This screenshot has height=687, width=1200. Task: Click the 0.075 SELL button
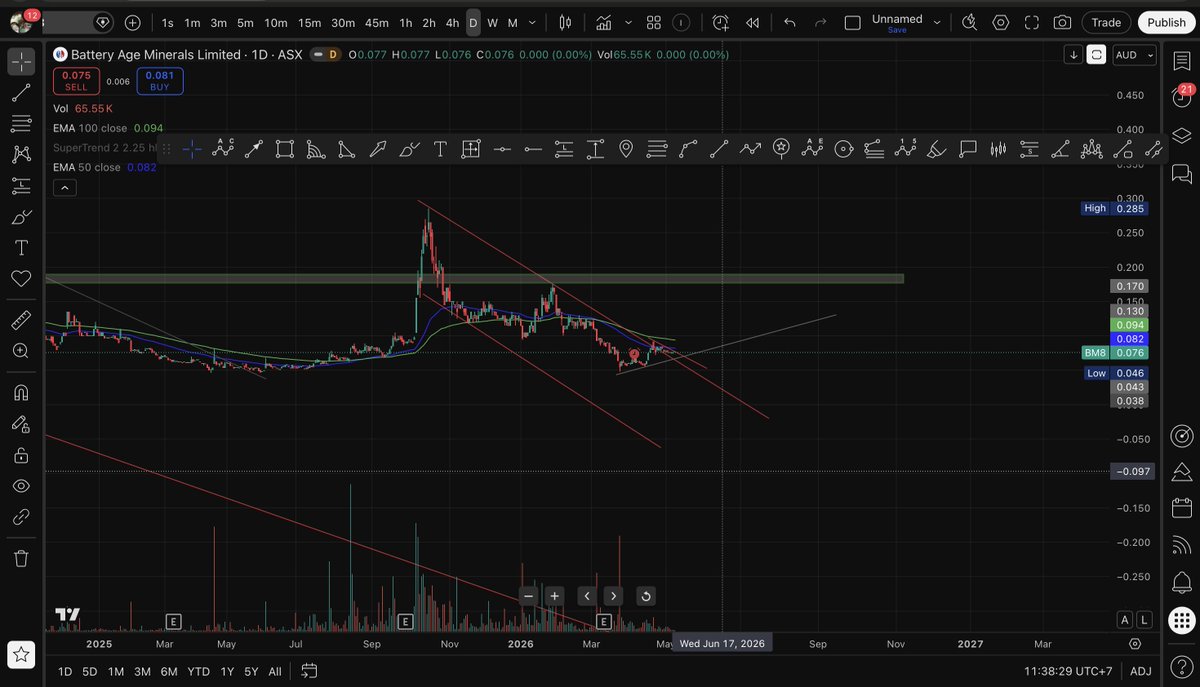[x=76, y=81]
